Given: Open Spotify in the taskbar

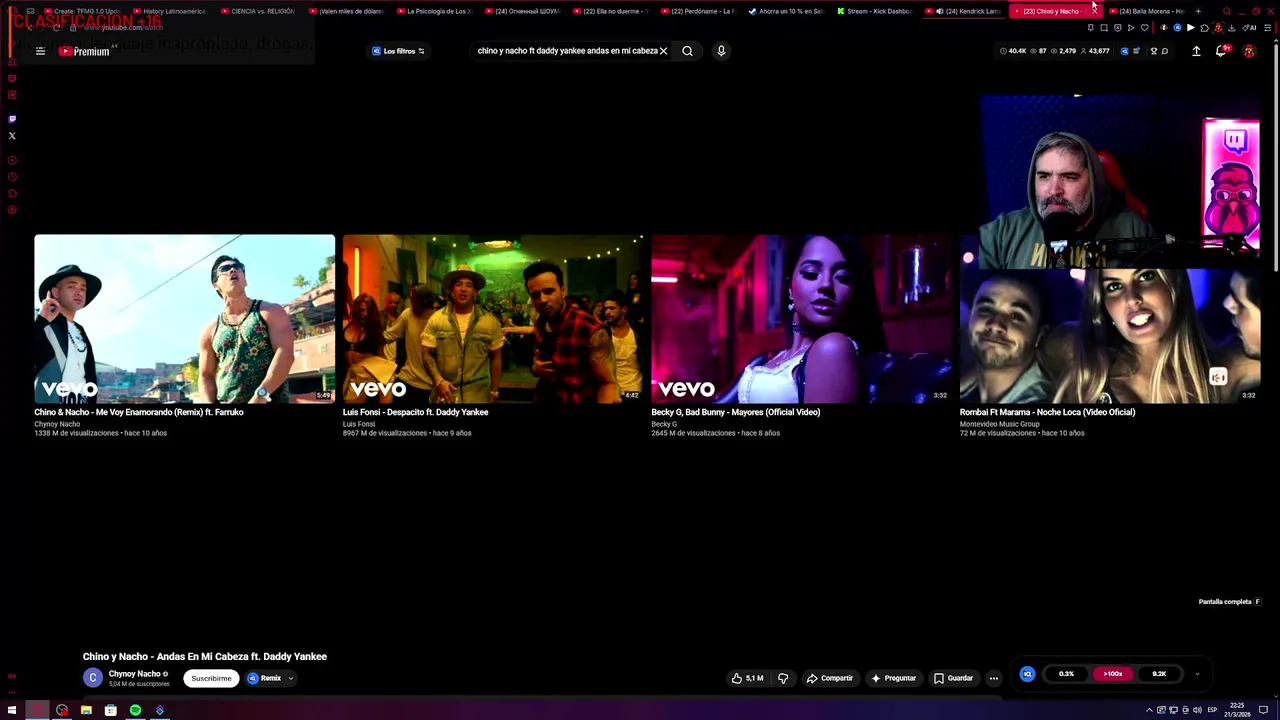Looking at the screenshot, I should pos(135,710).
